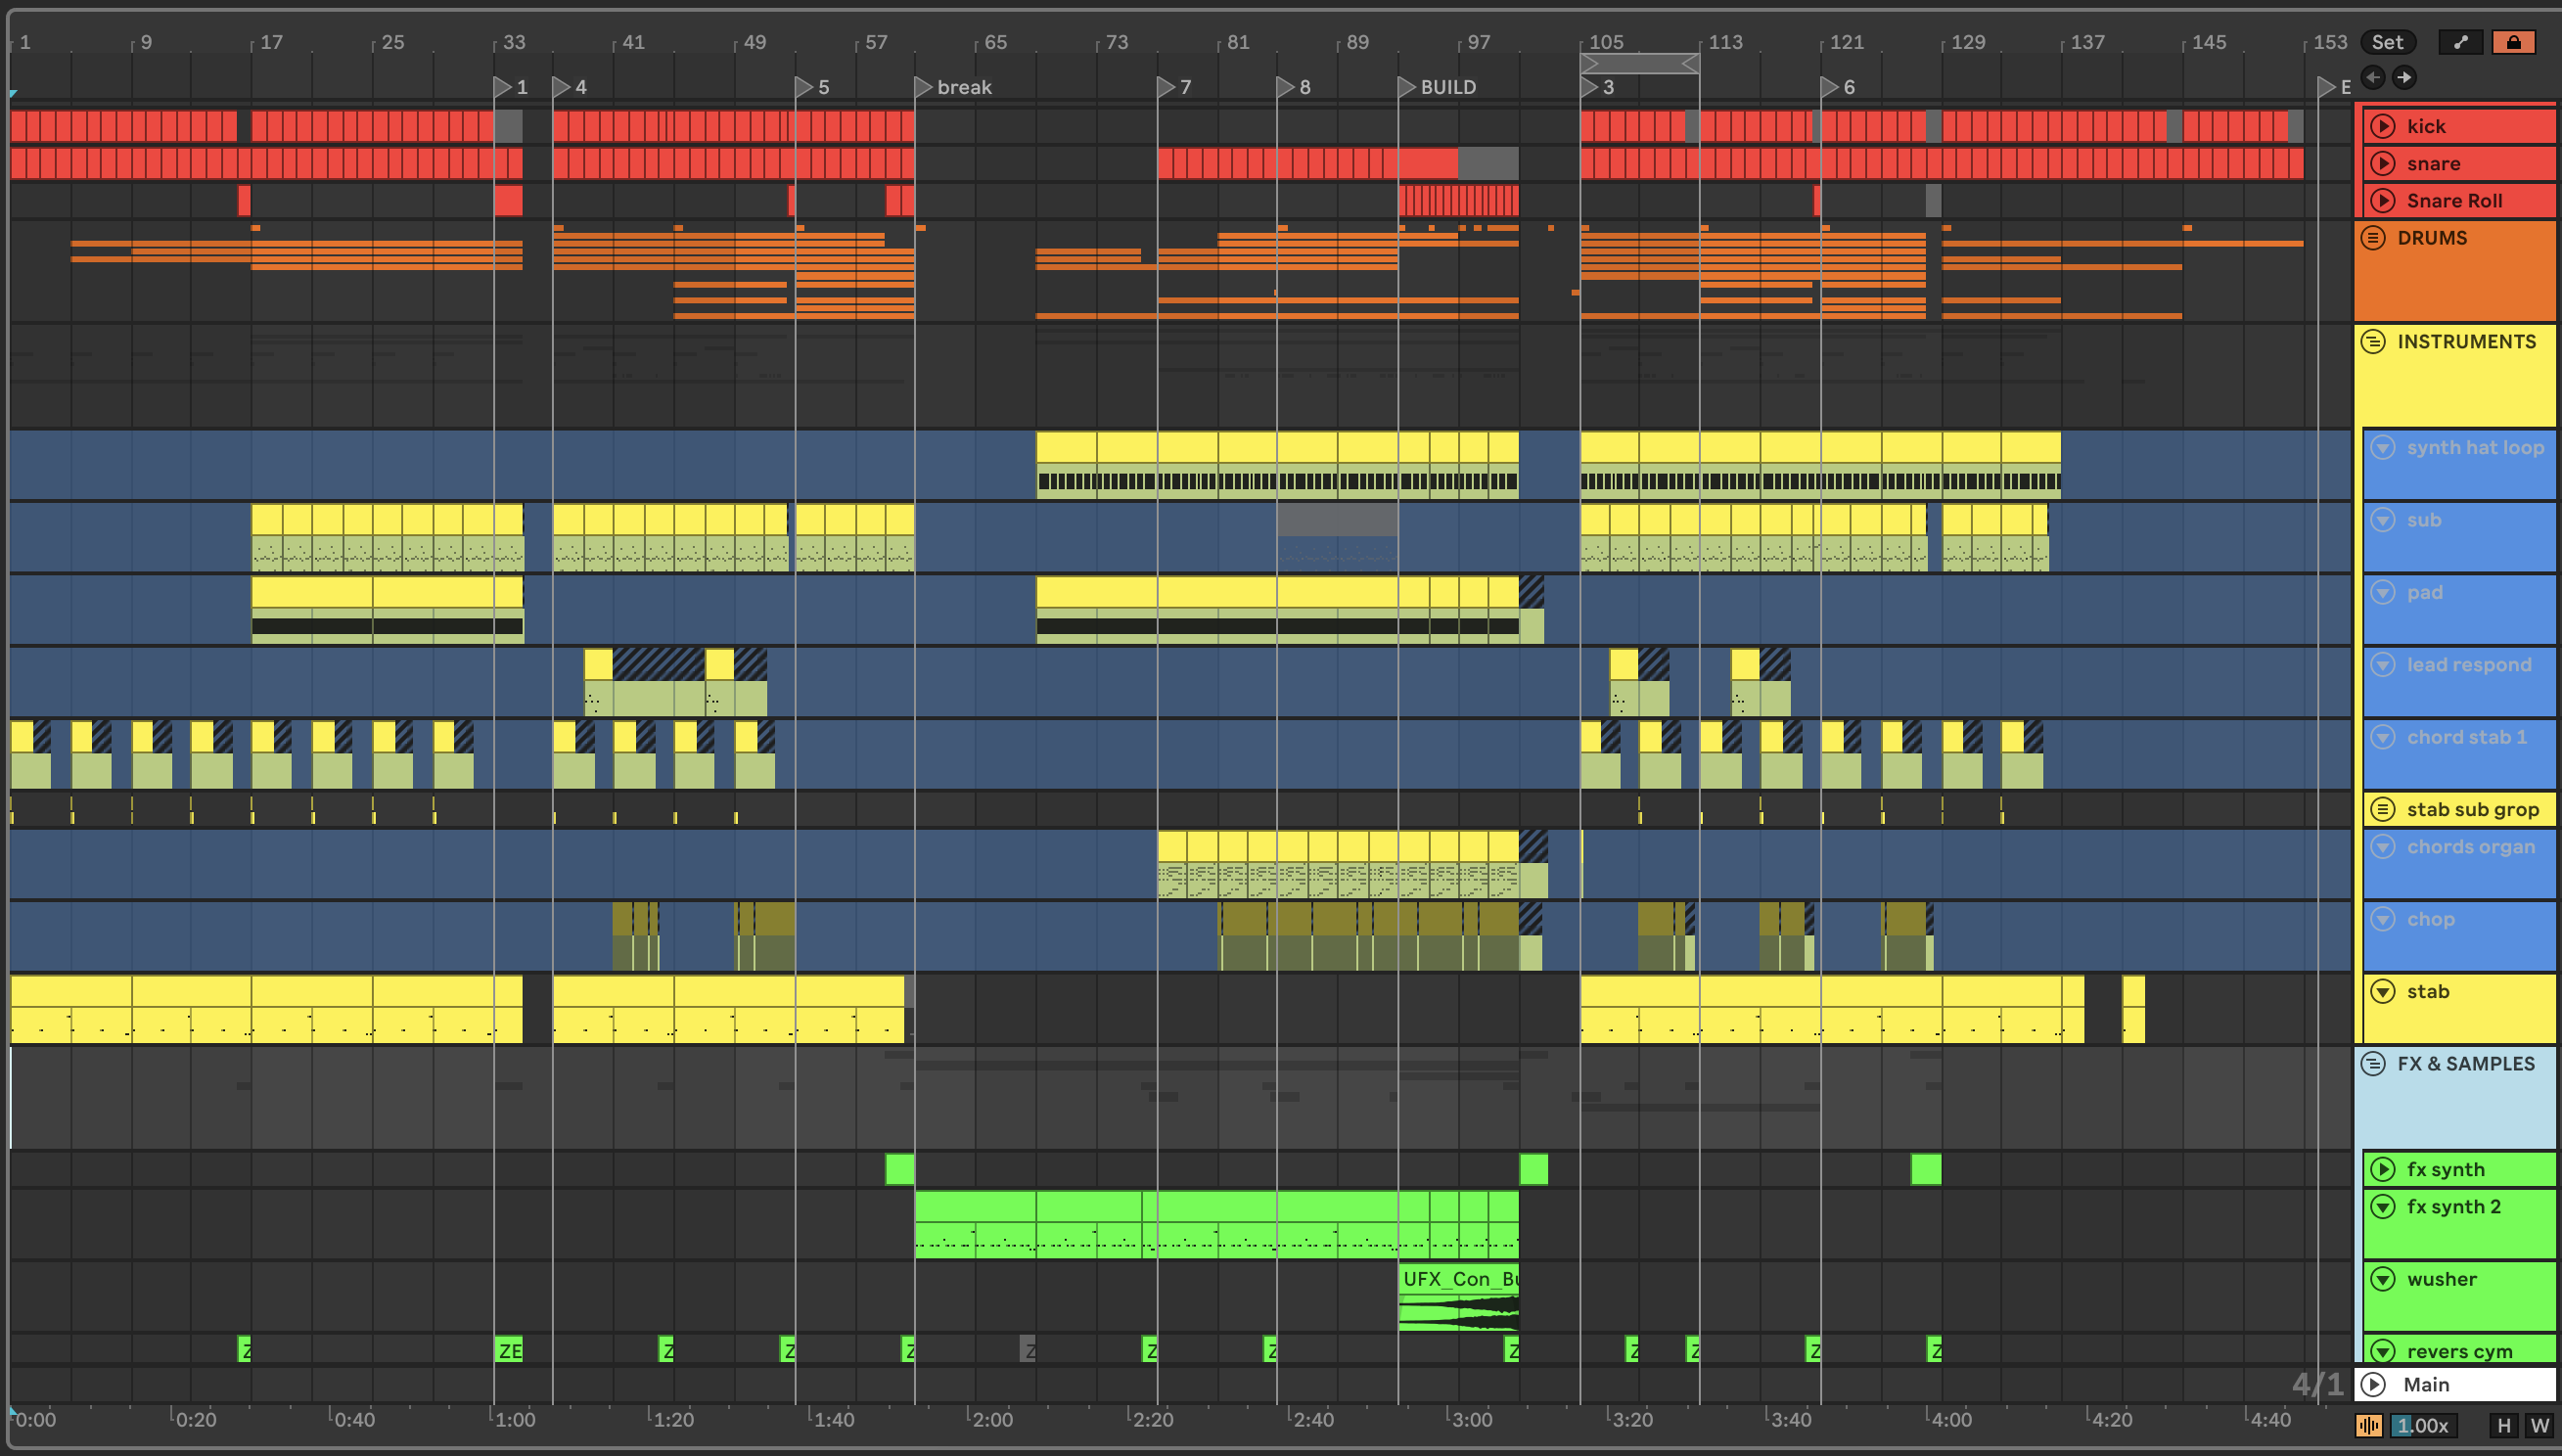Image resolution: width=2562 pixels, height=1456 pixels.
Task: Jump to the previous locator arrow
Action: 2373,77
